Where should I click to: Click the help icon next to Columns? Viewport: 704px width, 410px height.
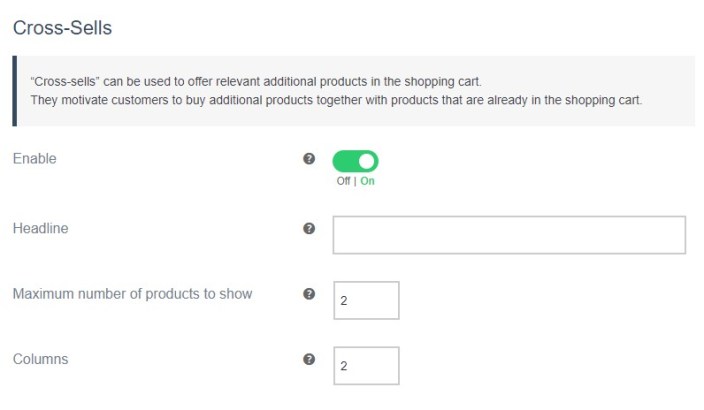(309, 359)
